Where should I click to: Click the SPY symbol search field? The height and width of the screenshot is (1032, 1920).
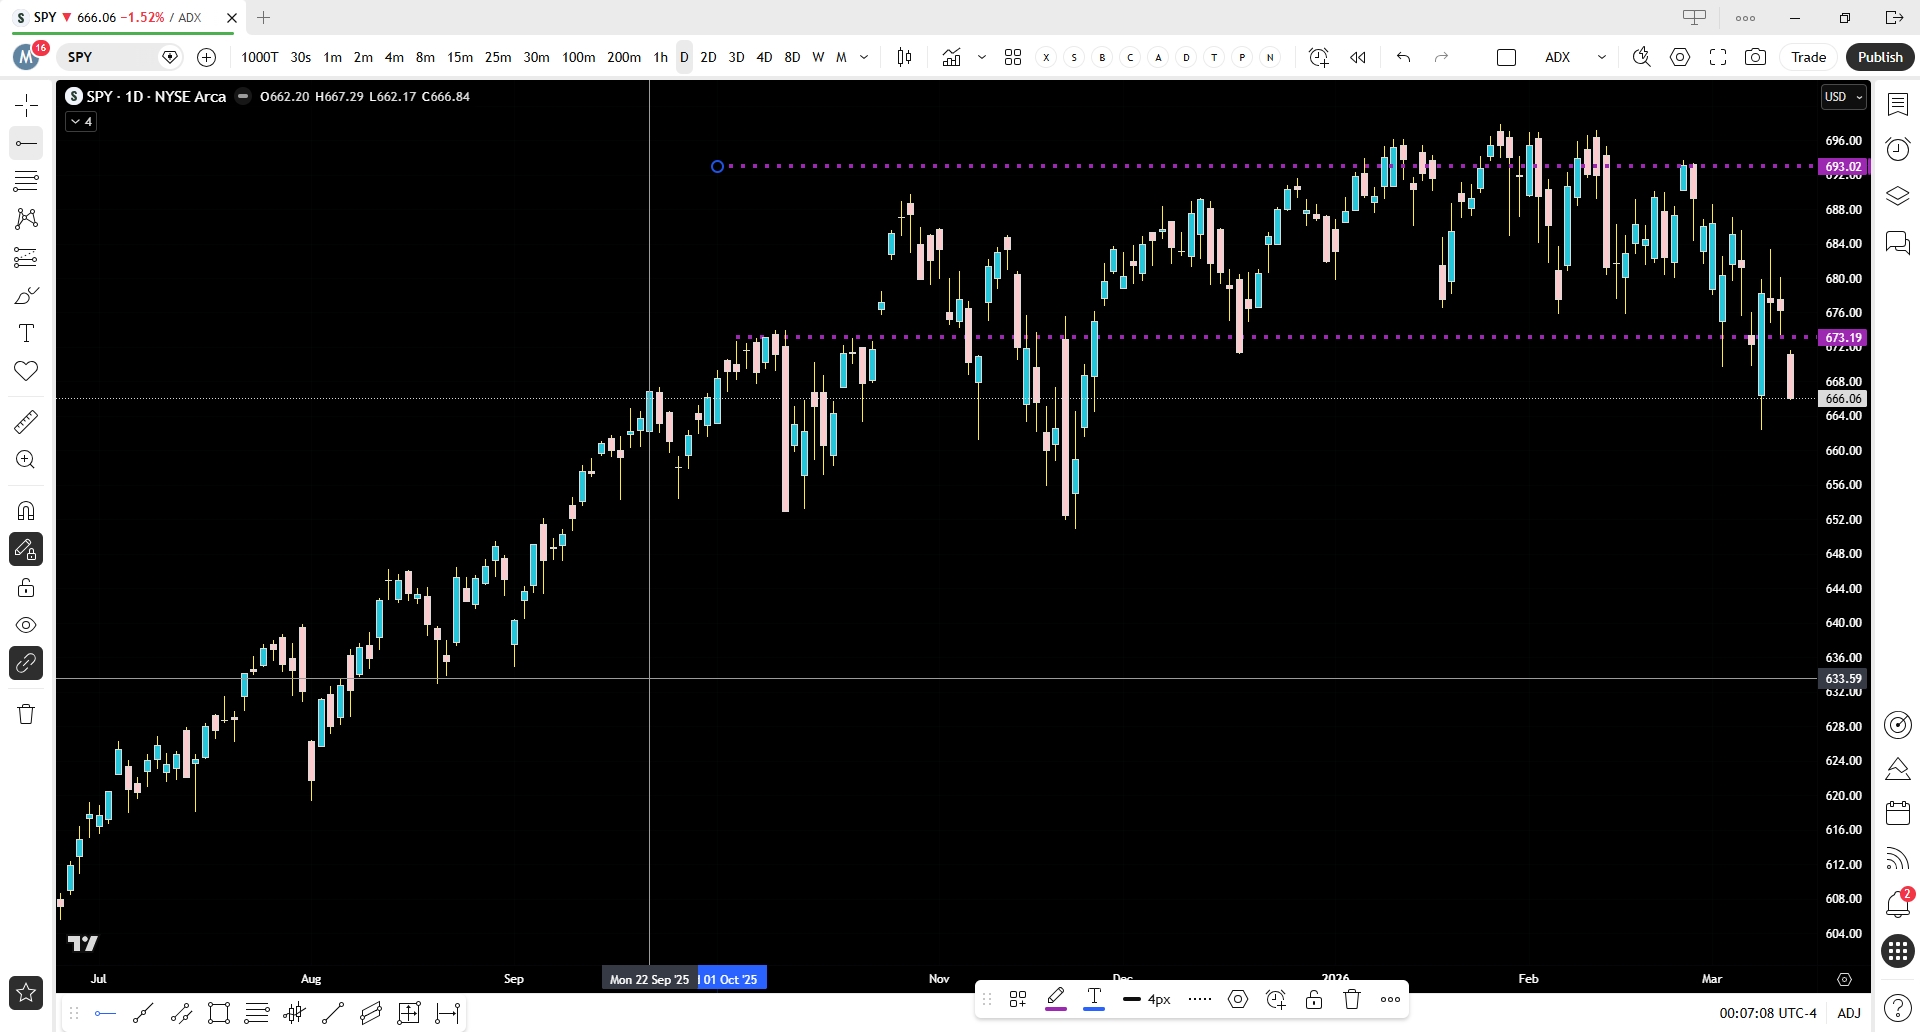click(x=110, y=57)
